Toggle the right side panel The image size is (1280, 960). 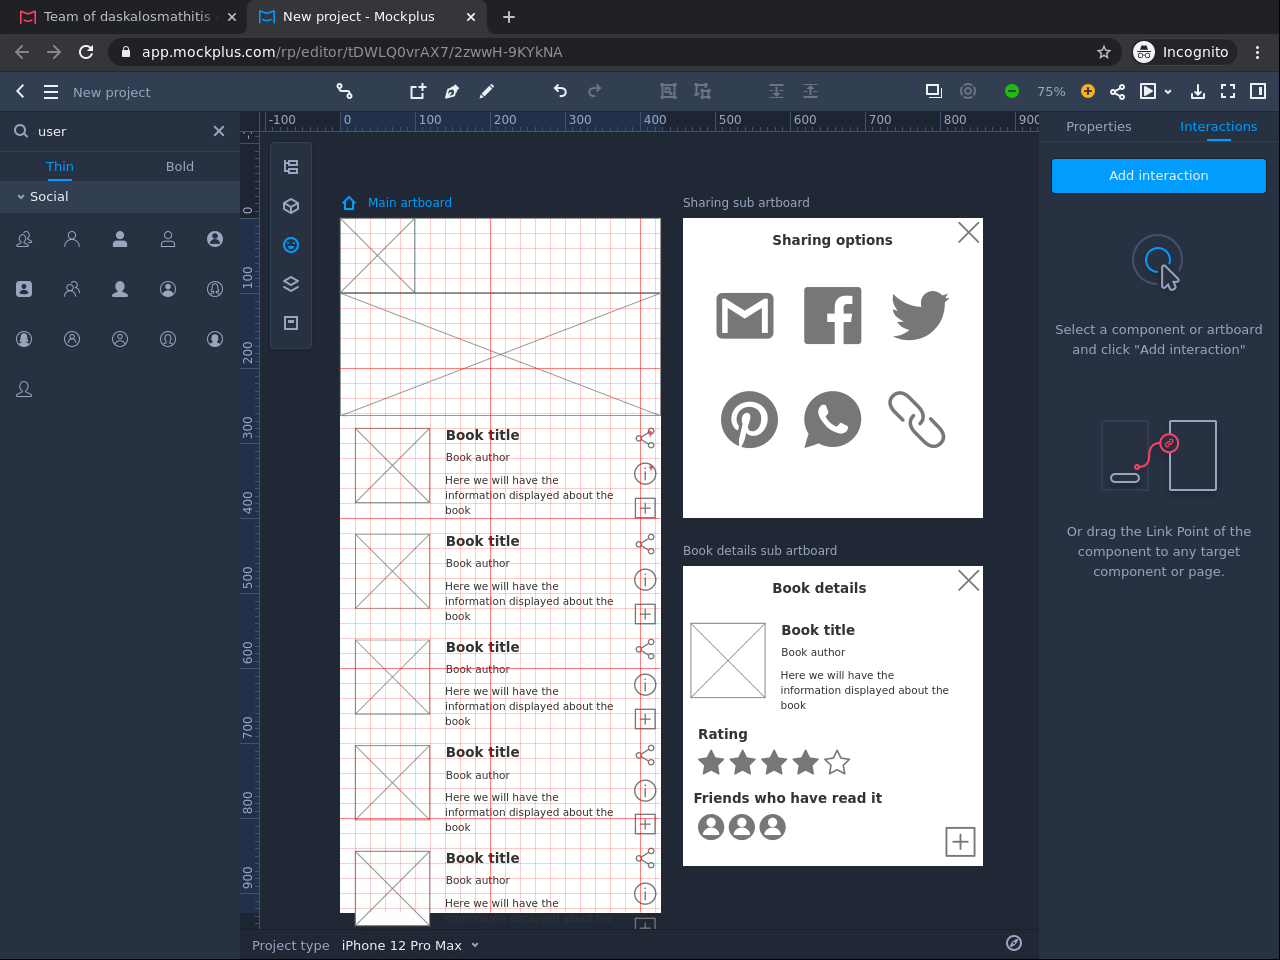1258,91
